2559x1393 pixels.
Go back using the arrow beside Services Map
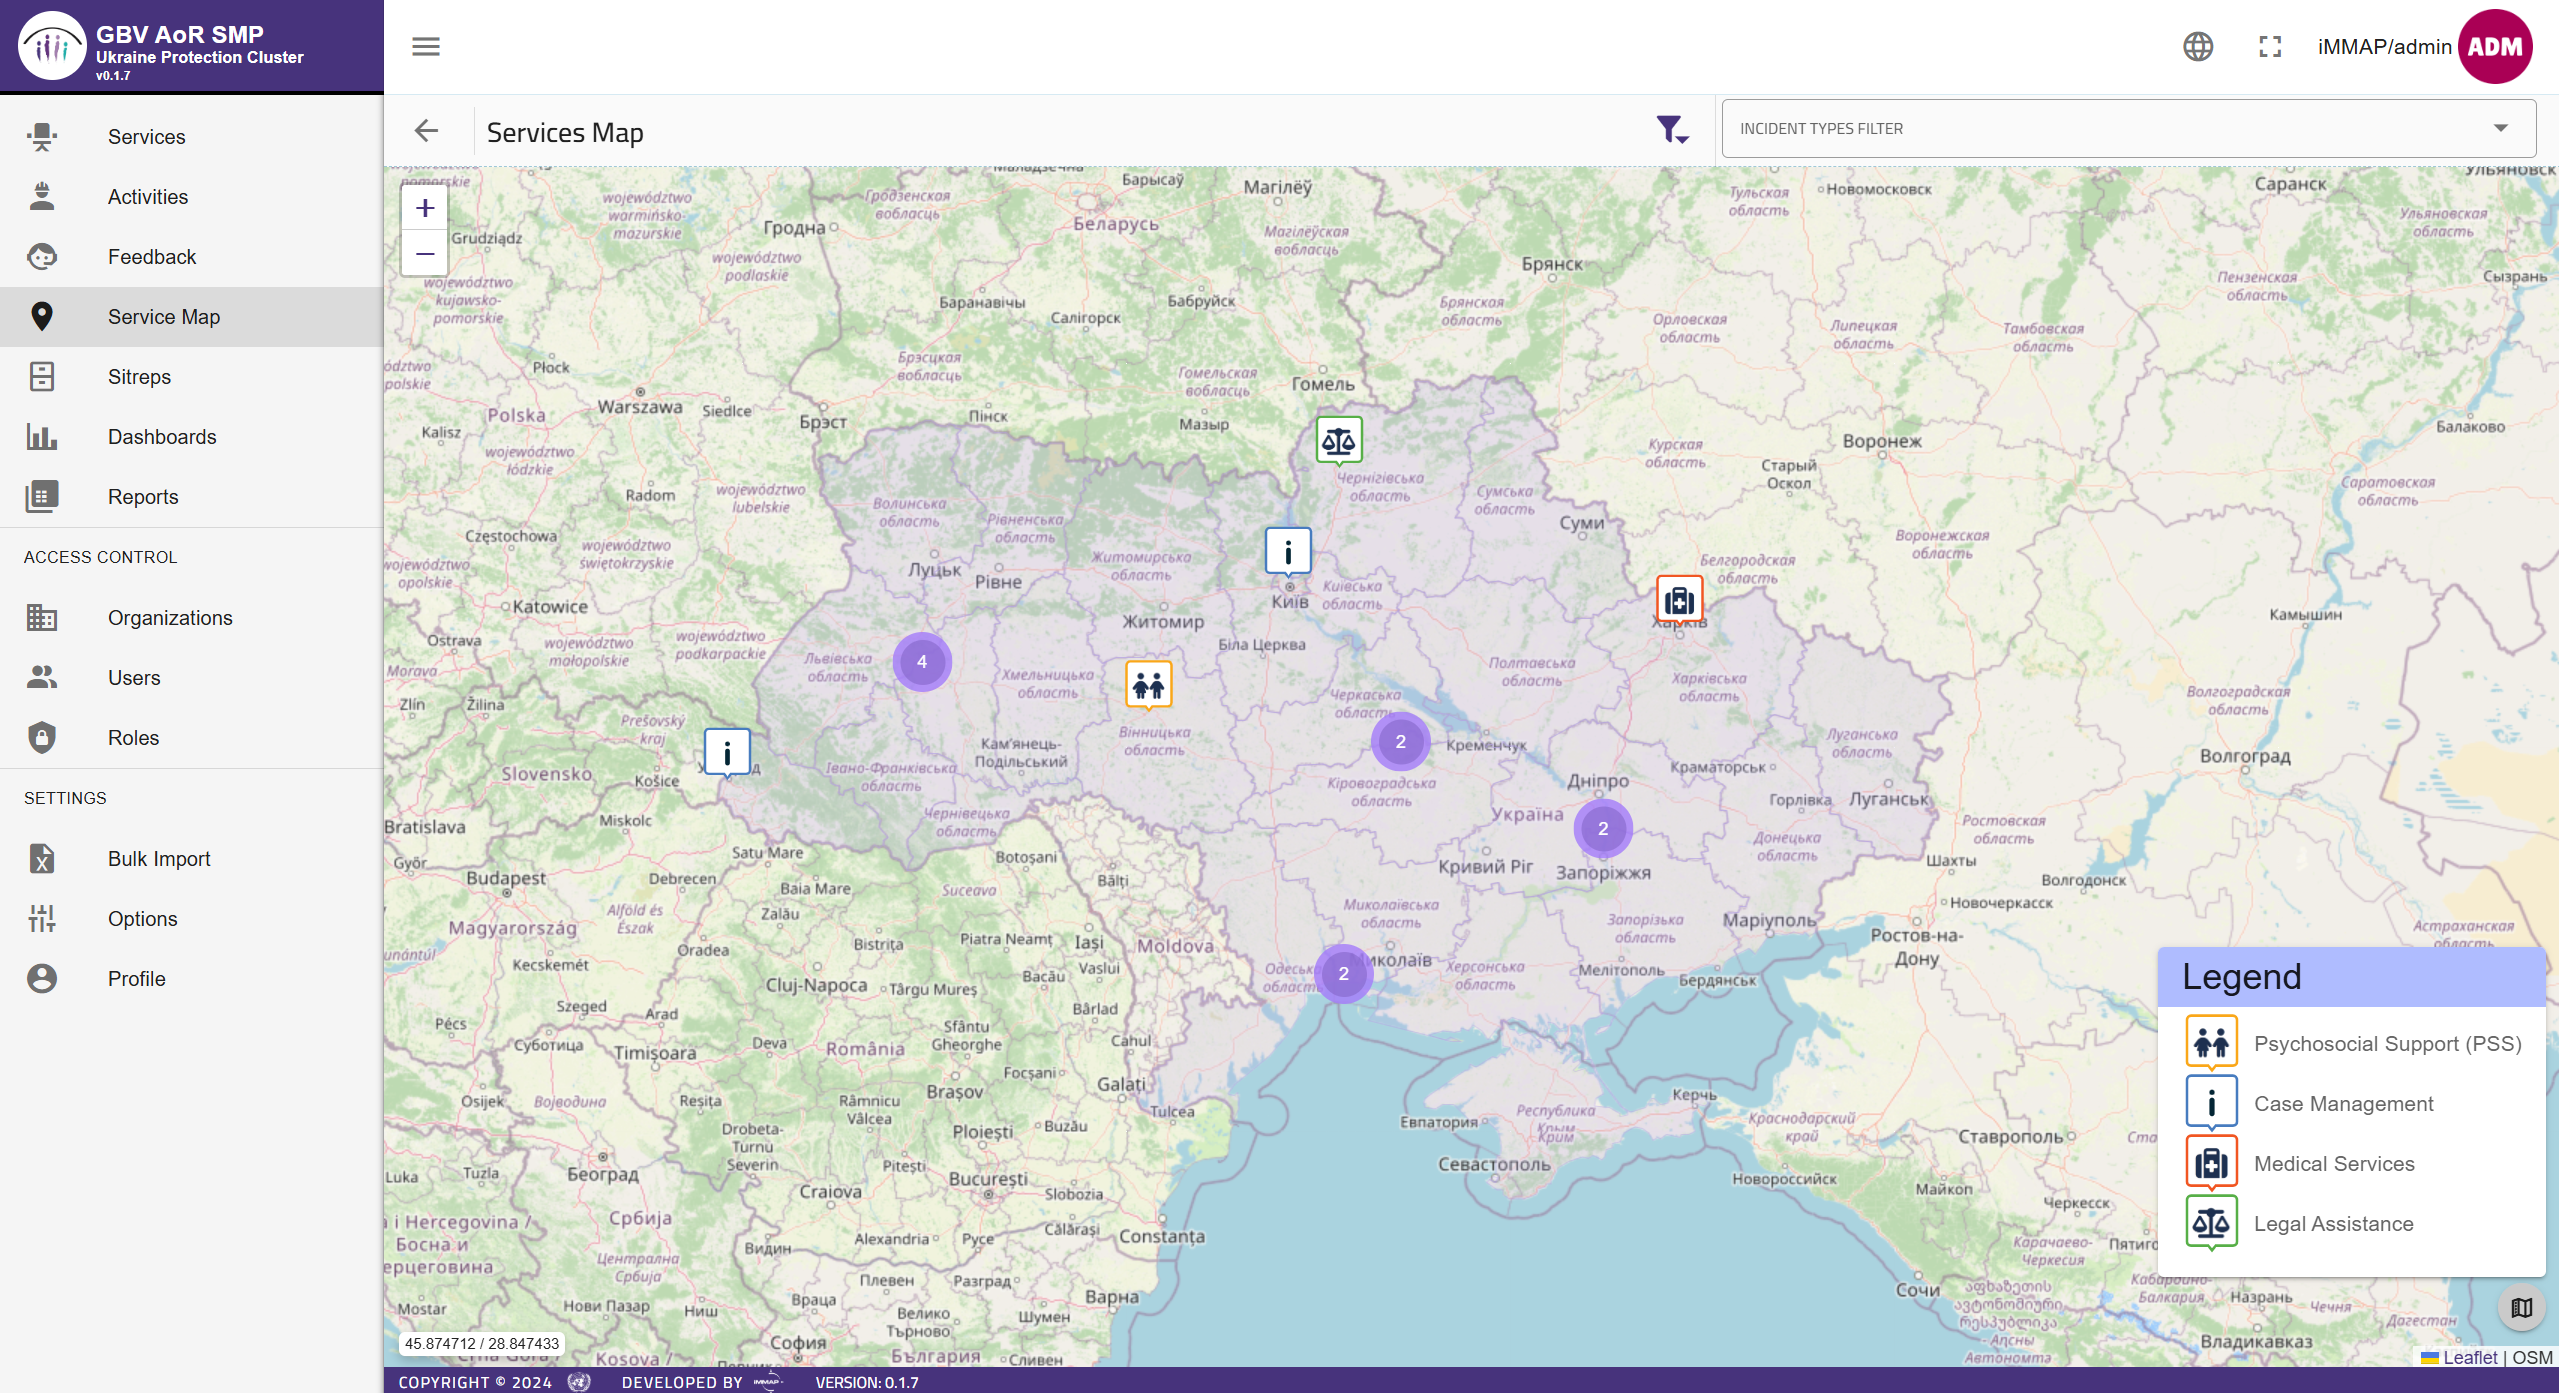coord(428,131)
